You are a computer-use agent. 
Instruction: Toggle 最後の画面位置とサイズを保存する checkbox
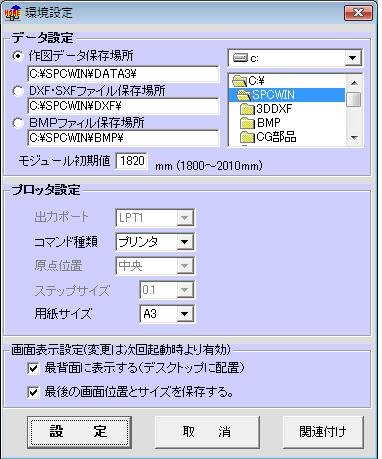(x=33, y=392)
